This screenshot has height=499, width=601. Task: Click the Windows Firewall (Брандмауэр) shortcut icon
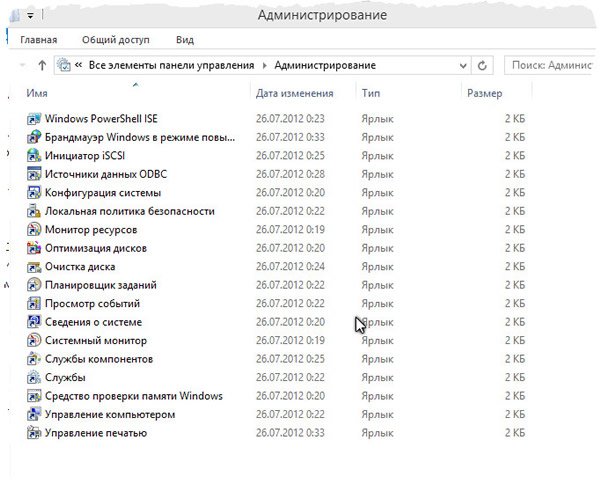pos(34,137)
